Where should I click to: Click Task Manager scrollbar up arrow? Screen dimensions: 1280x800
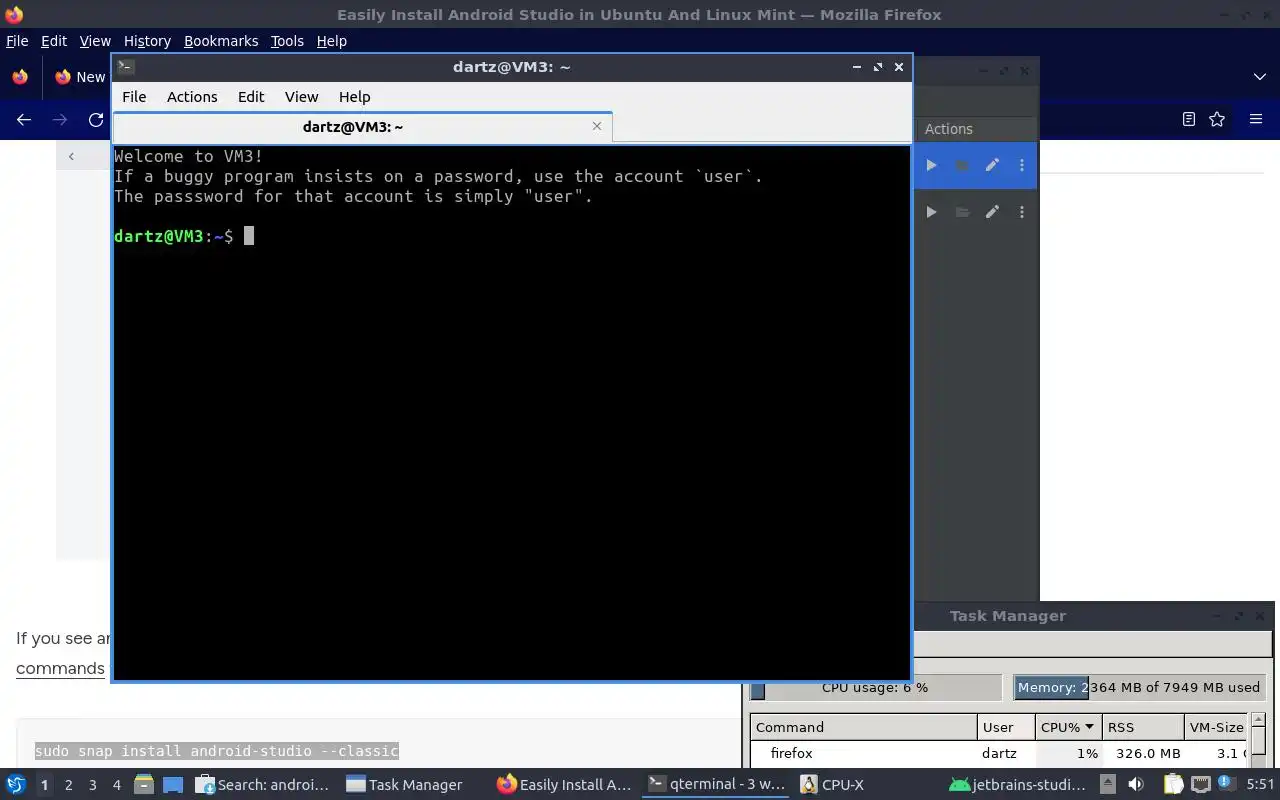[x=1258, y=720]
